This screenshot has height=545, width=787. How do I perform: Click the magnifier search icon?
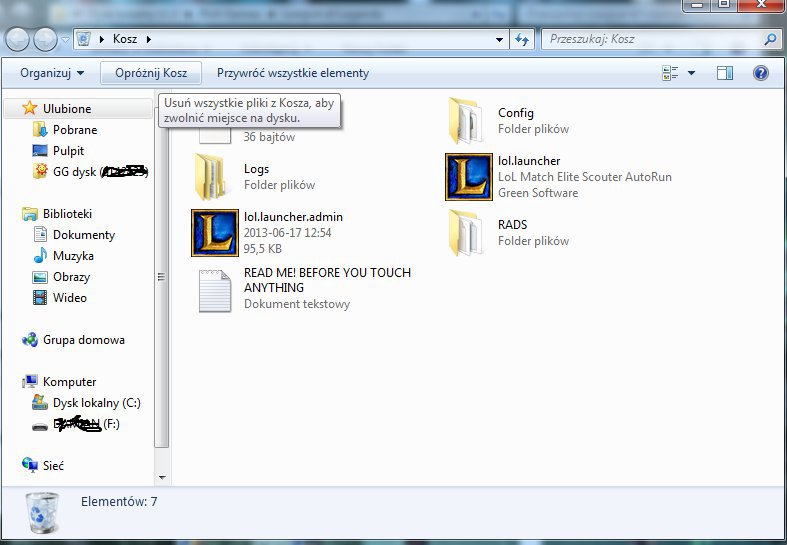[x=770, y=39]
